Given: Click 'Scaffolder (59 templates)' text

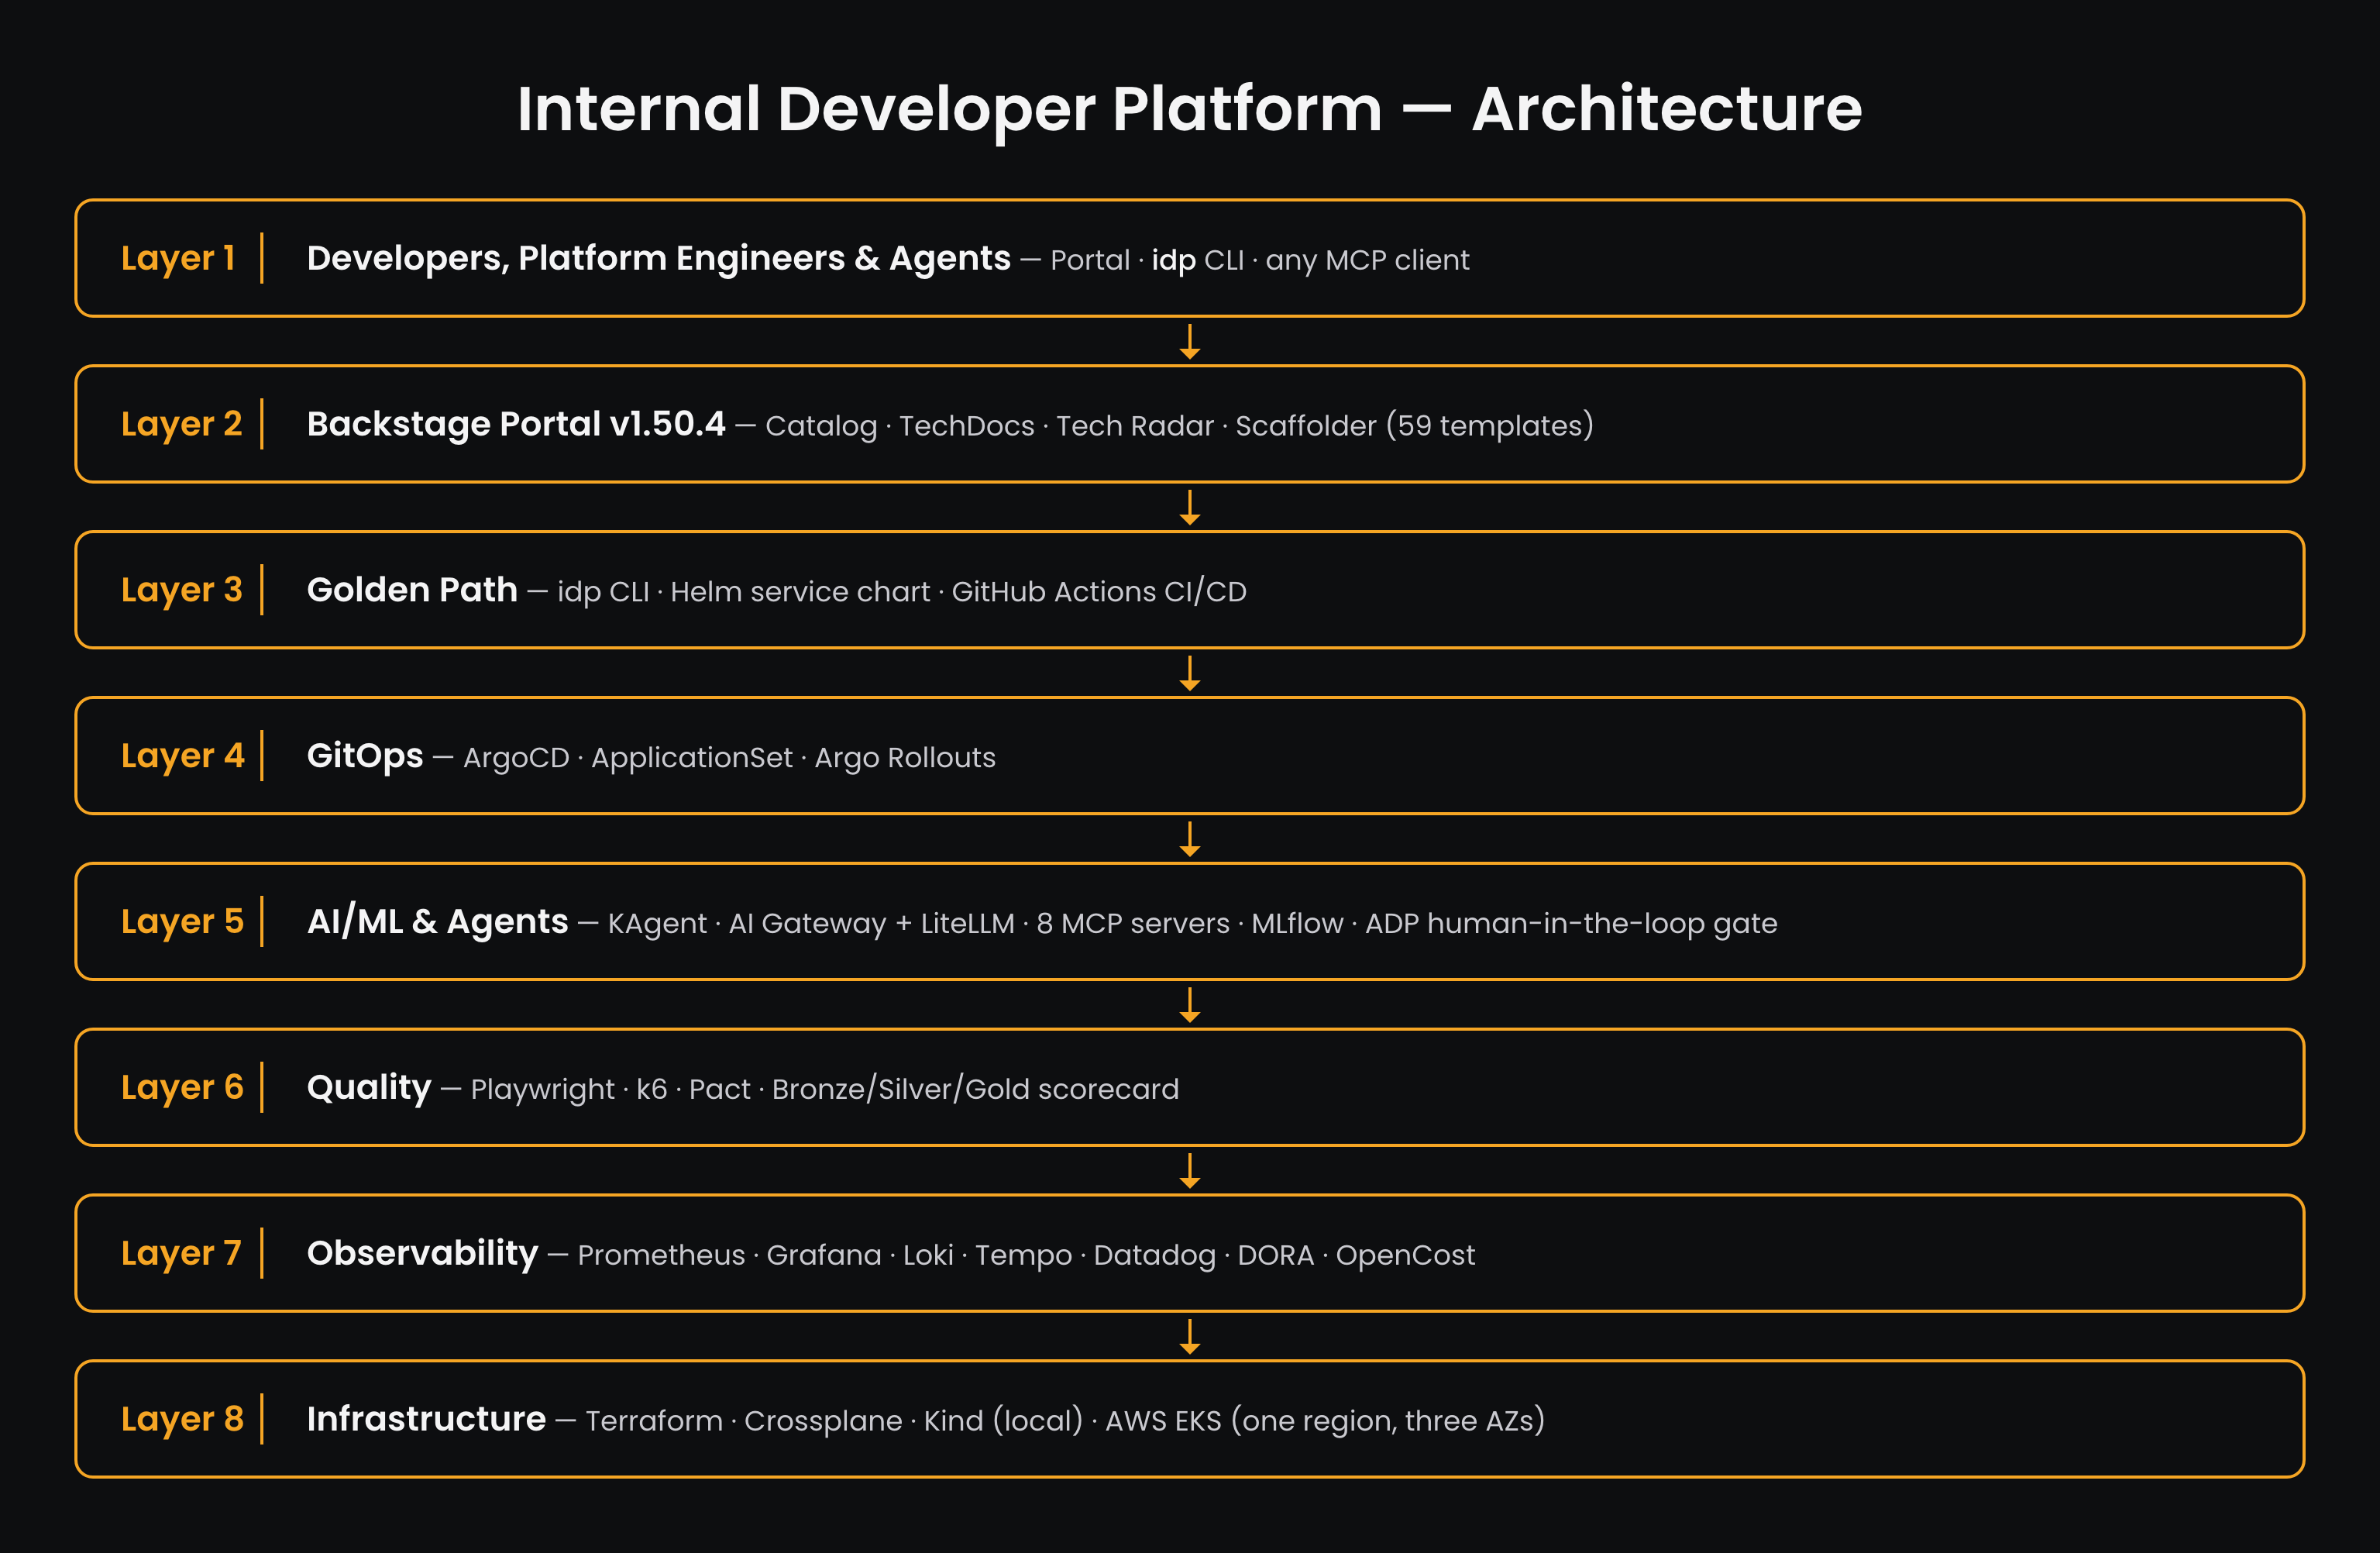Looking at the screenshot, I should click(1414, 426).
